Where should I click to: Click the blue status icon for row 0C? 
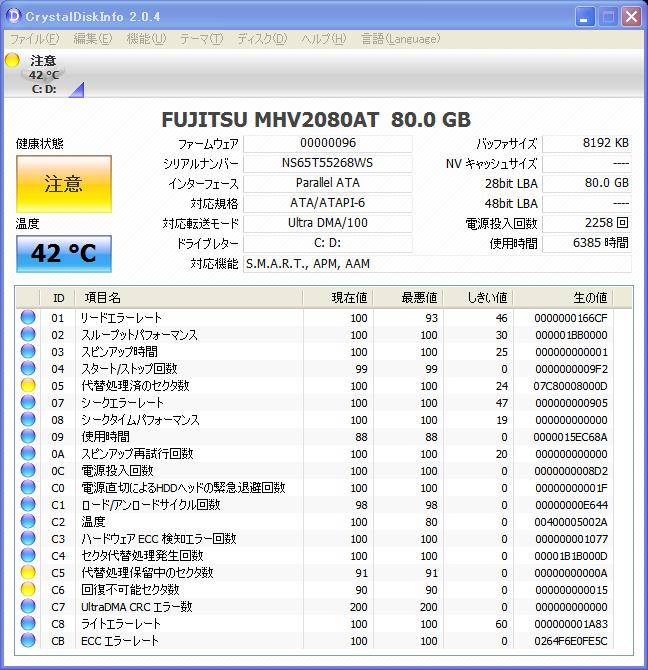pos(28,470)
